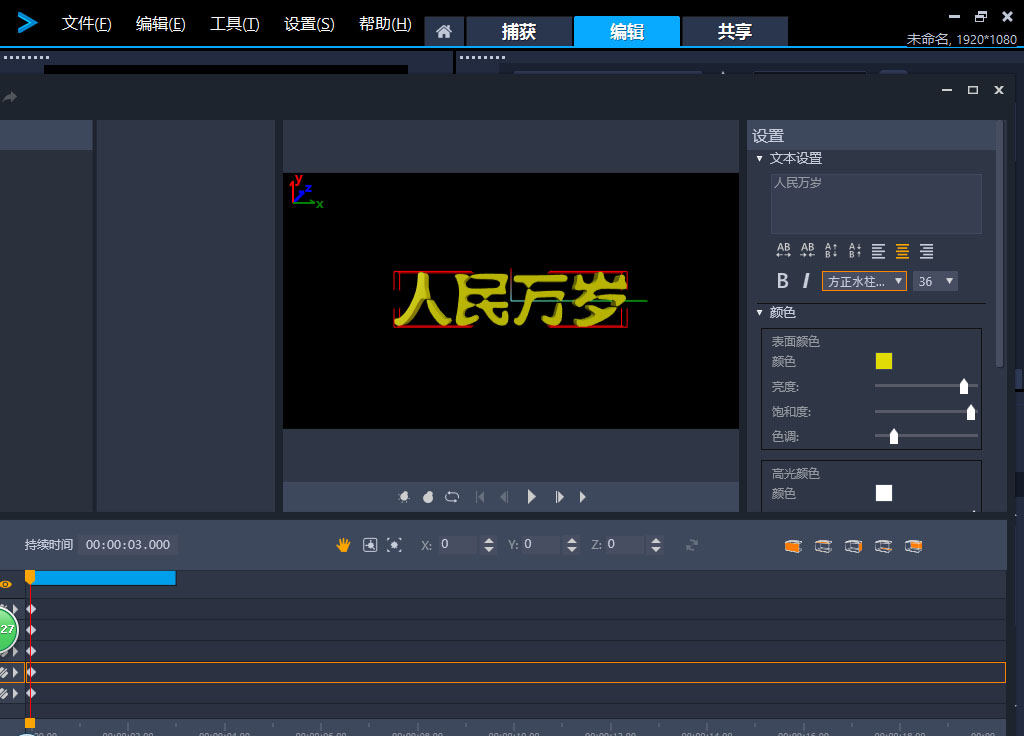Click the 亮度 brightness slider
This screenshot has height=736, width=1024.
click(926, 386)
